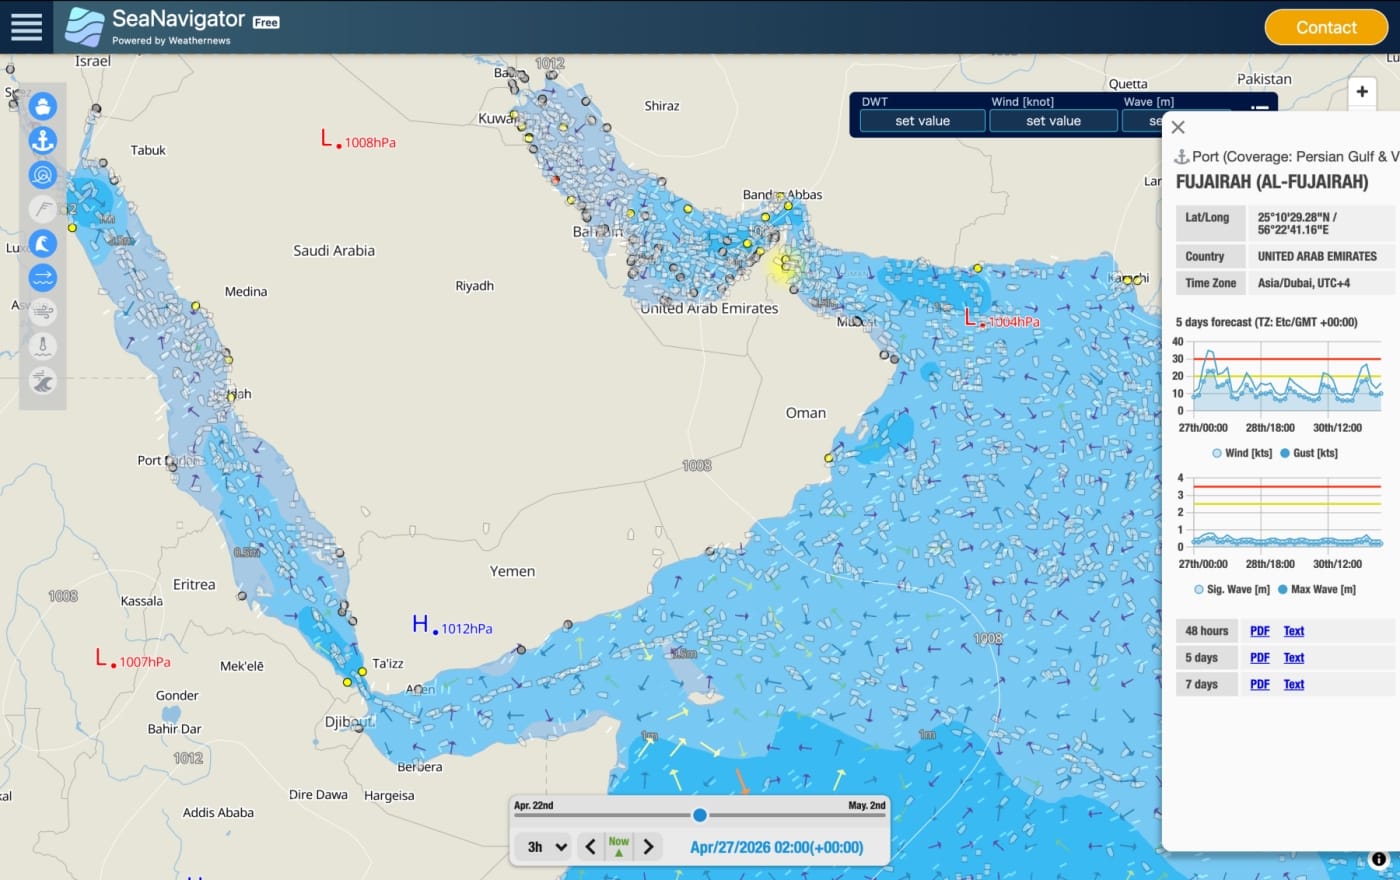Screen dimensions: 1400x880
Task: Open the 7 days Text forecast
Action: [x=1294, y=685]
